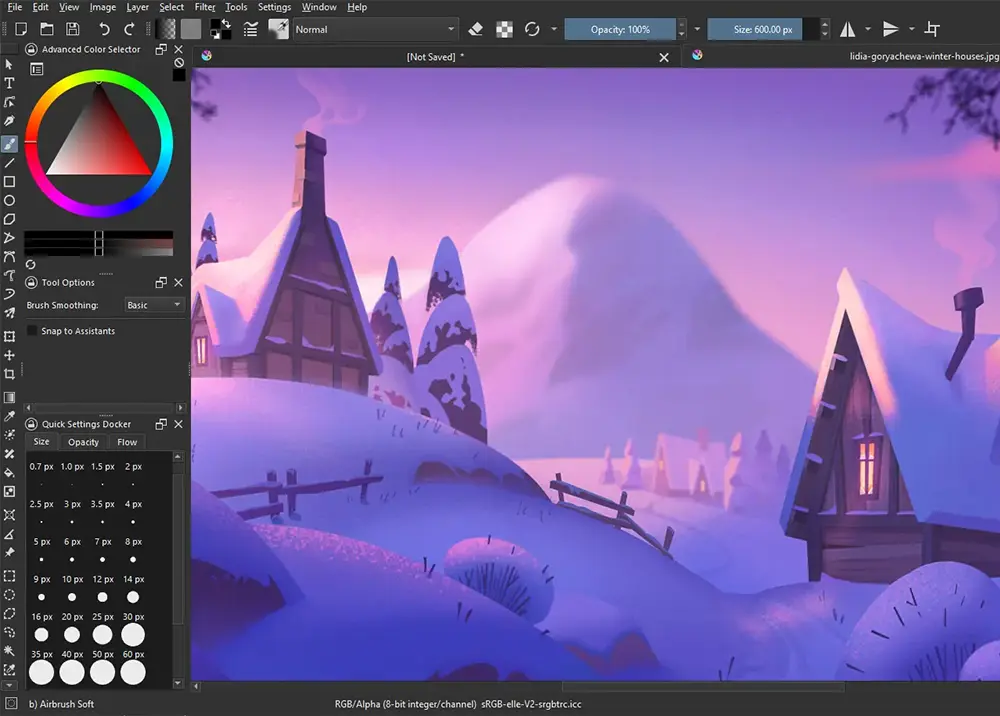
Task: Lock the Quick Settings Docker
Action: point(31,424)
